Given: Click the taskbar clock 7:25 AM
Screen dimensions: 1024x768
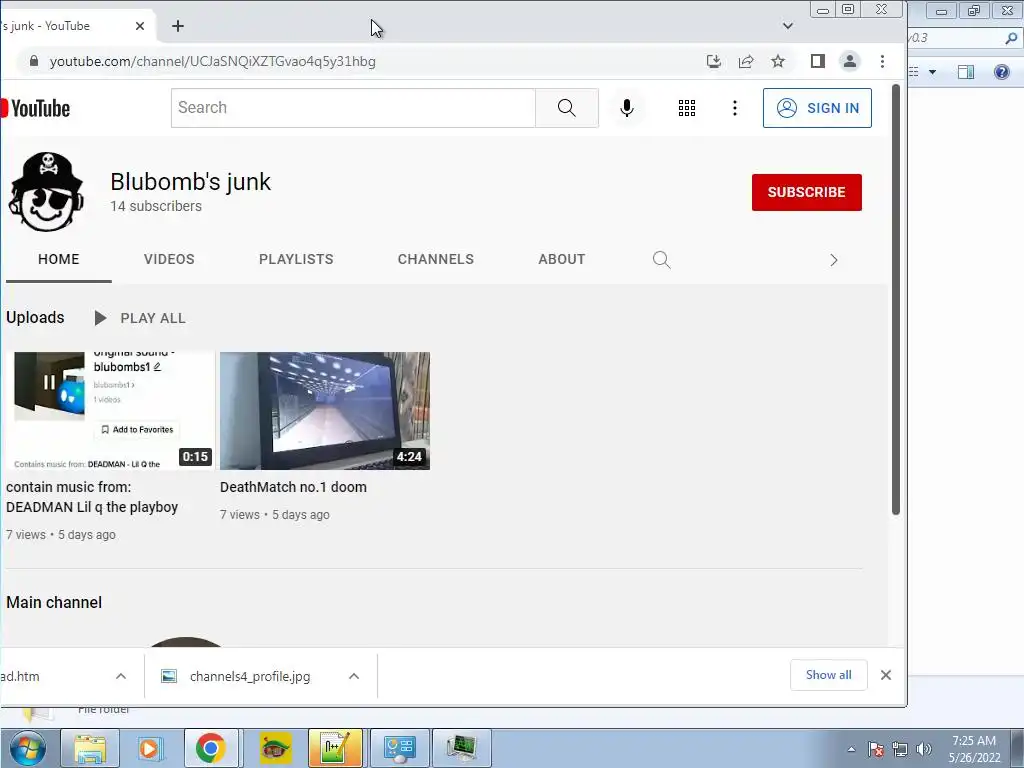Looking at the screenshot, I should (x=974, y=741).
